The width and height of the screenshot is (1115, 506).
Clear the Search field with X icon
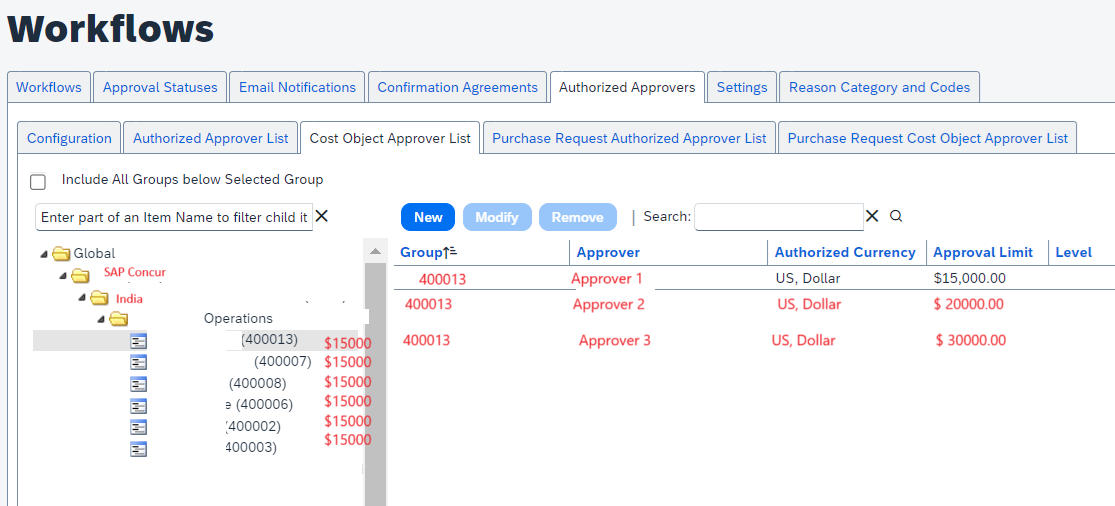pos(873,216)
